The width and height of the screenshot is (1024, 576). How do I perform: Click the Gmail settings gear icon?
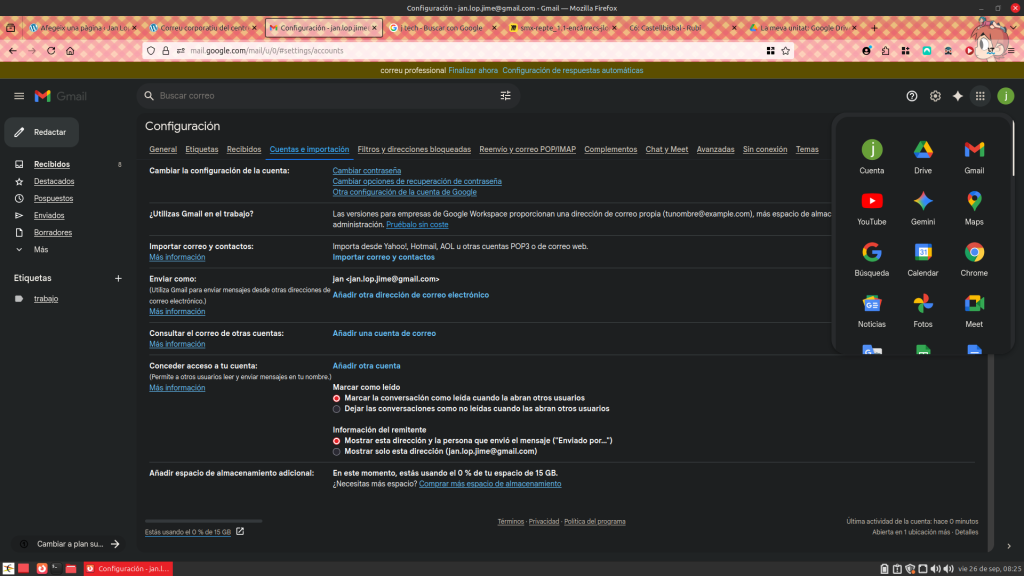[x=935, y=96]
